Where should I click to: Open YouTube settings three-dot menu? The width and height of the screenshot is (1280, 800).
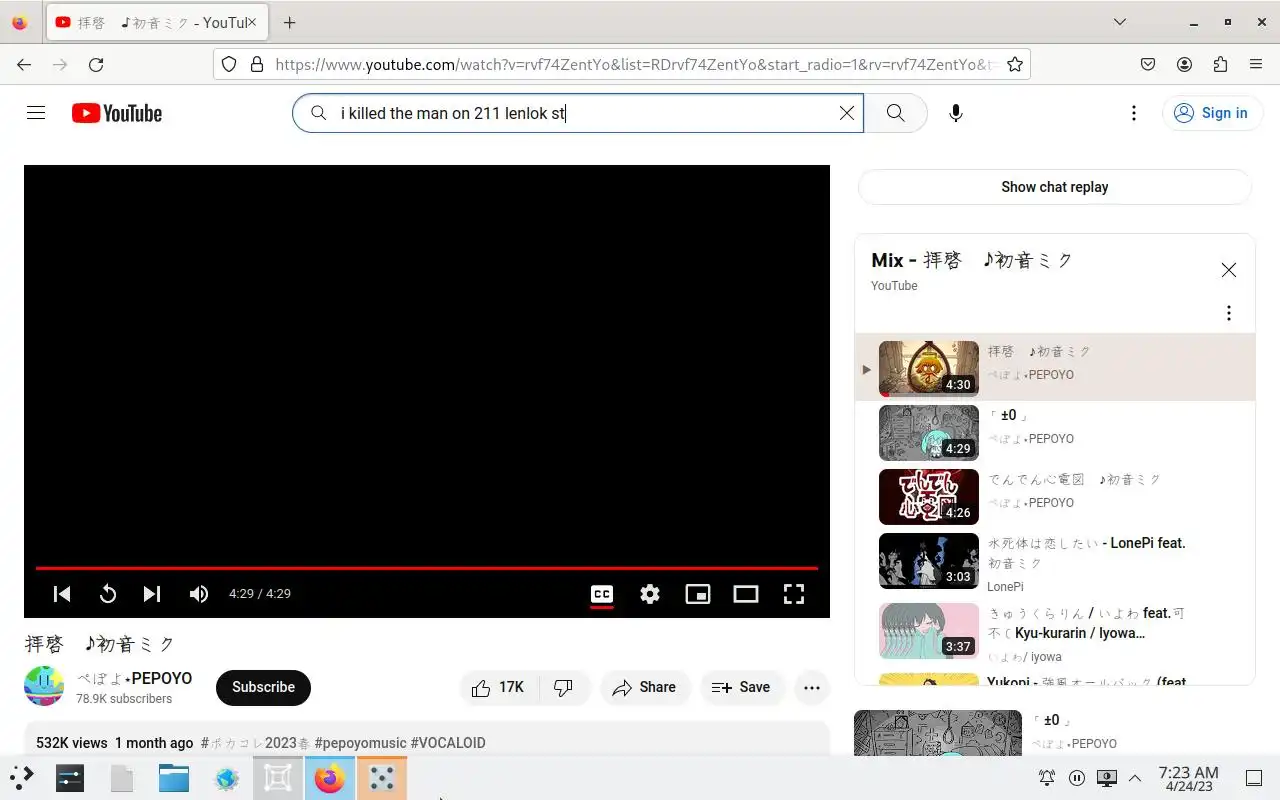click(1133, 113)
